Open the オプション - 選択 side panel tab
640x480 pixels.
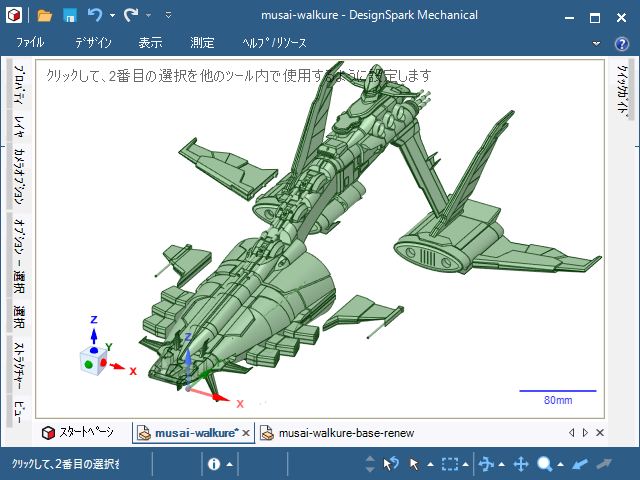[x=18, y=256]
